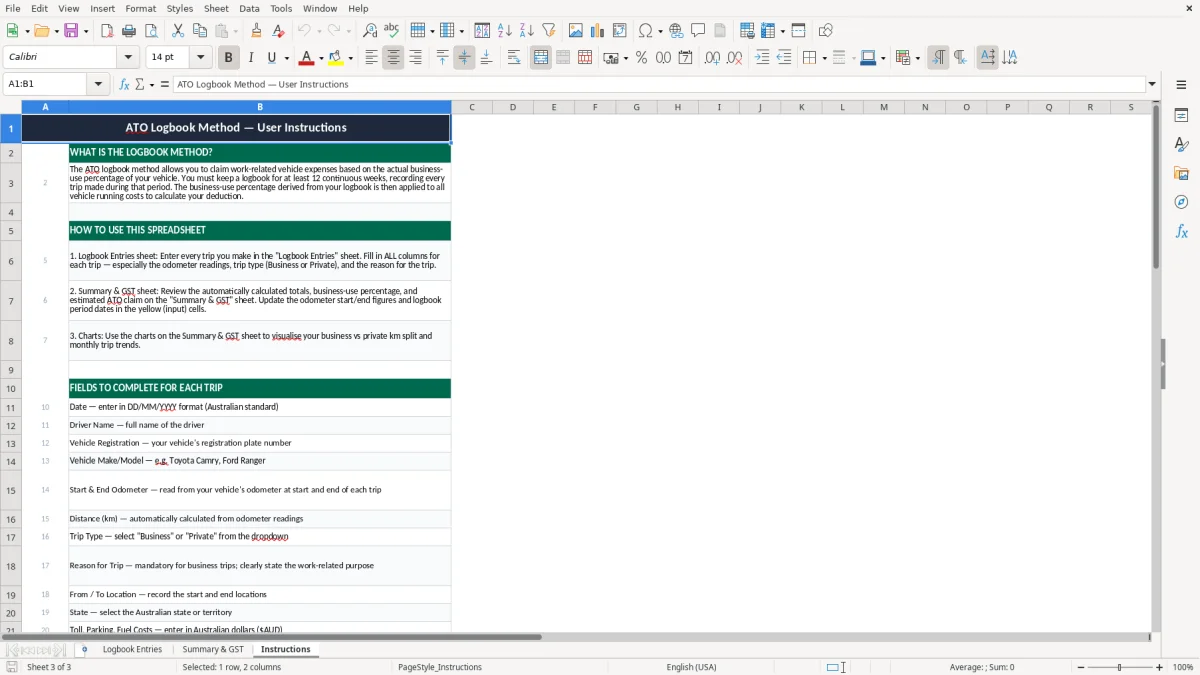Toggle Center Vertically alignment
The image size is (1200, 675).
(464, 58)
